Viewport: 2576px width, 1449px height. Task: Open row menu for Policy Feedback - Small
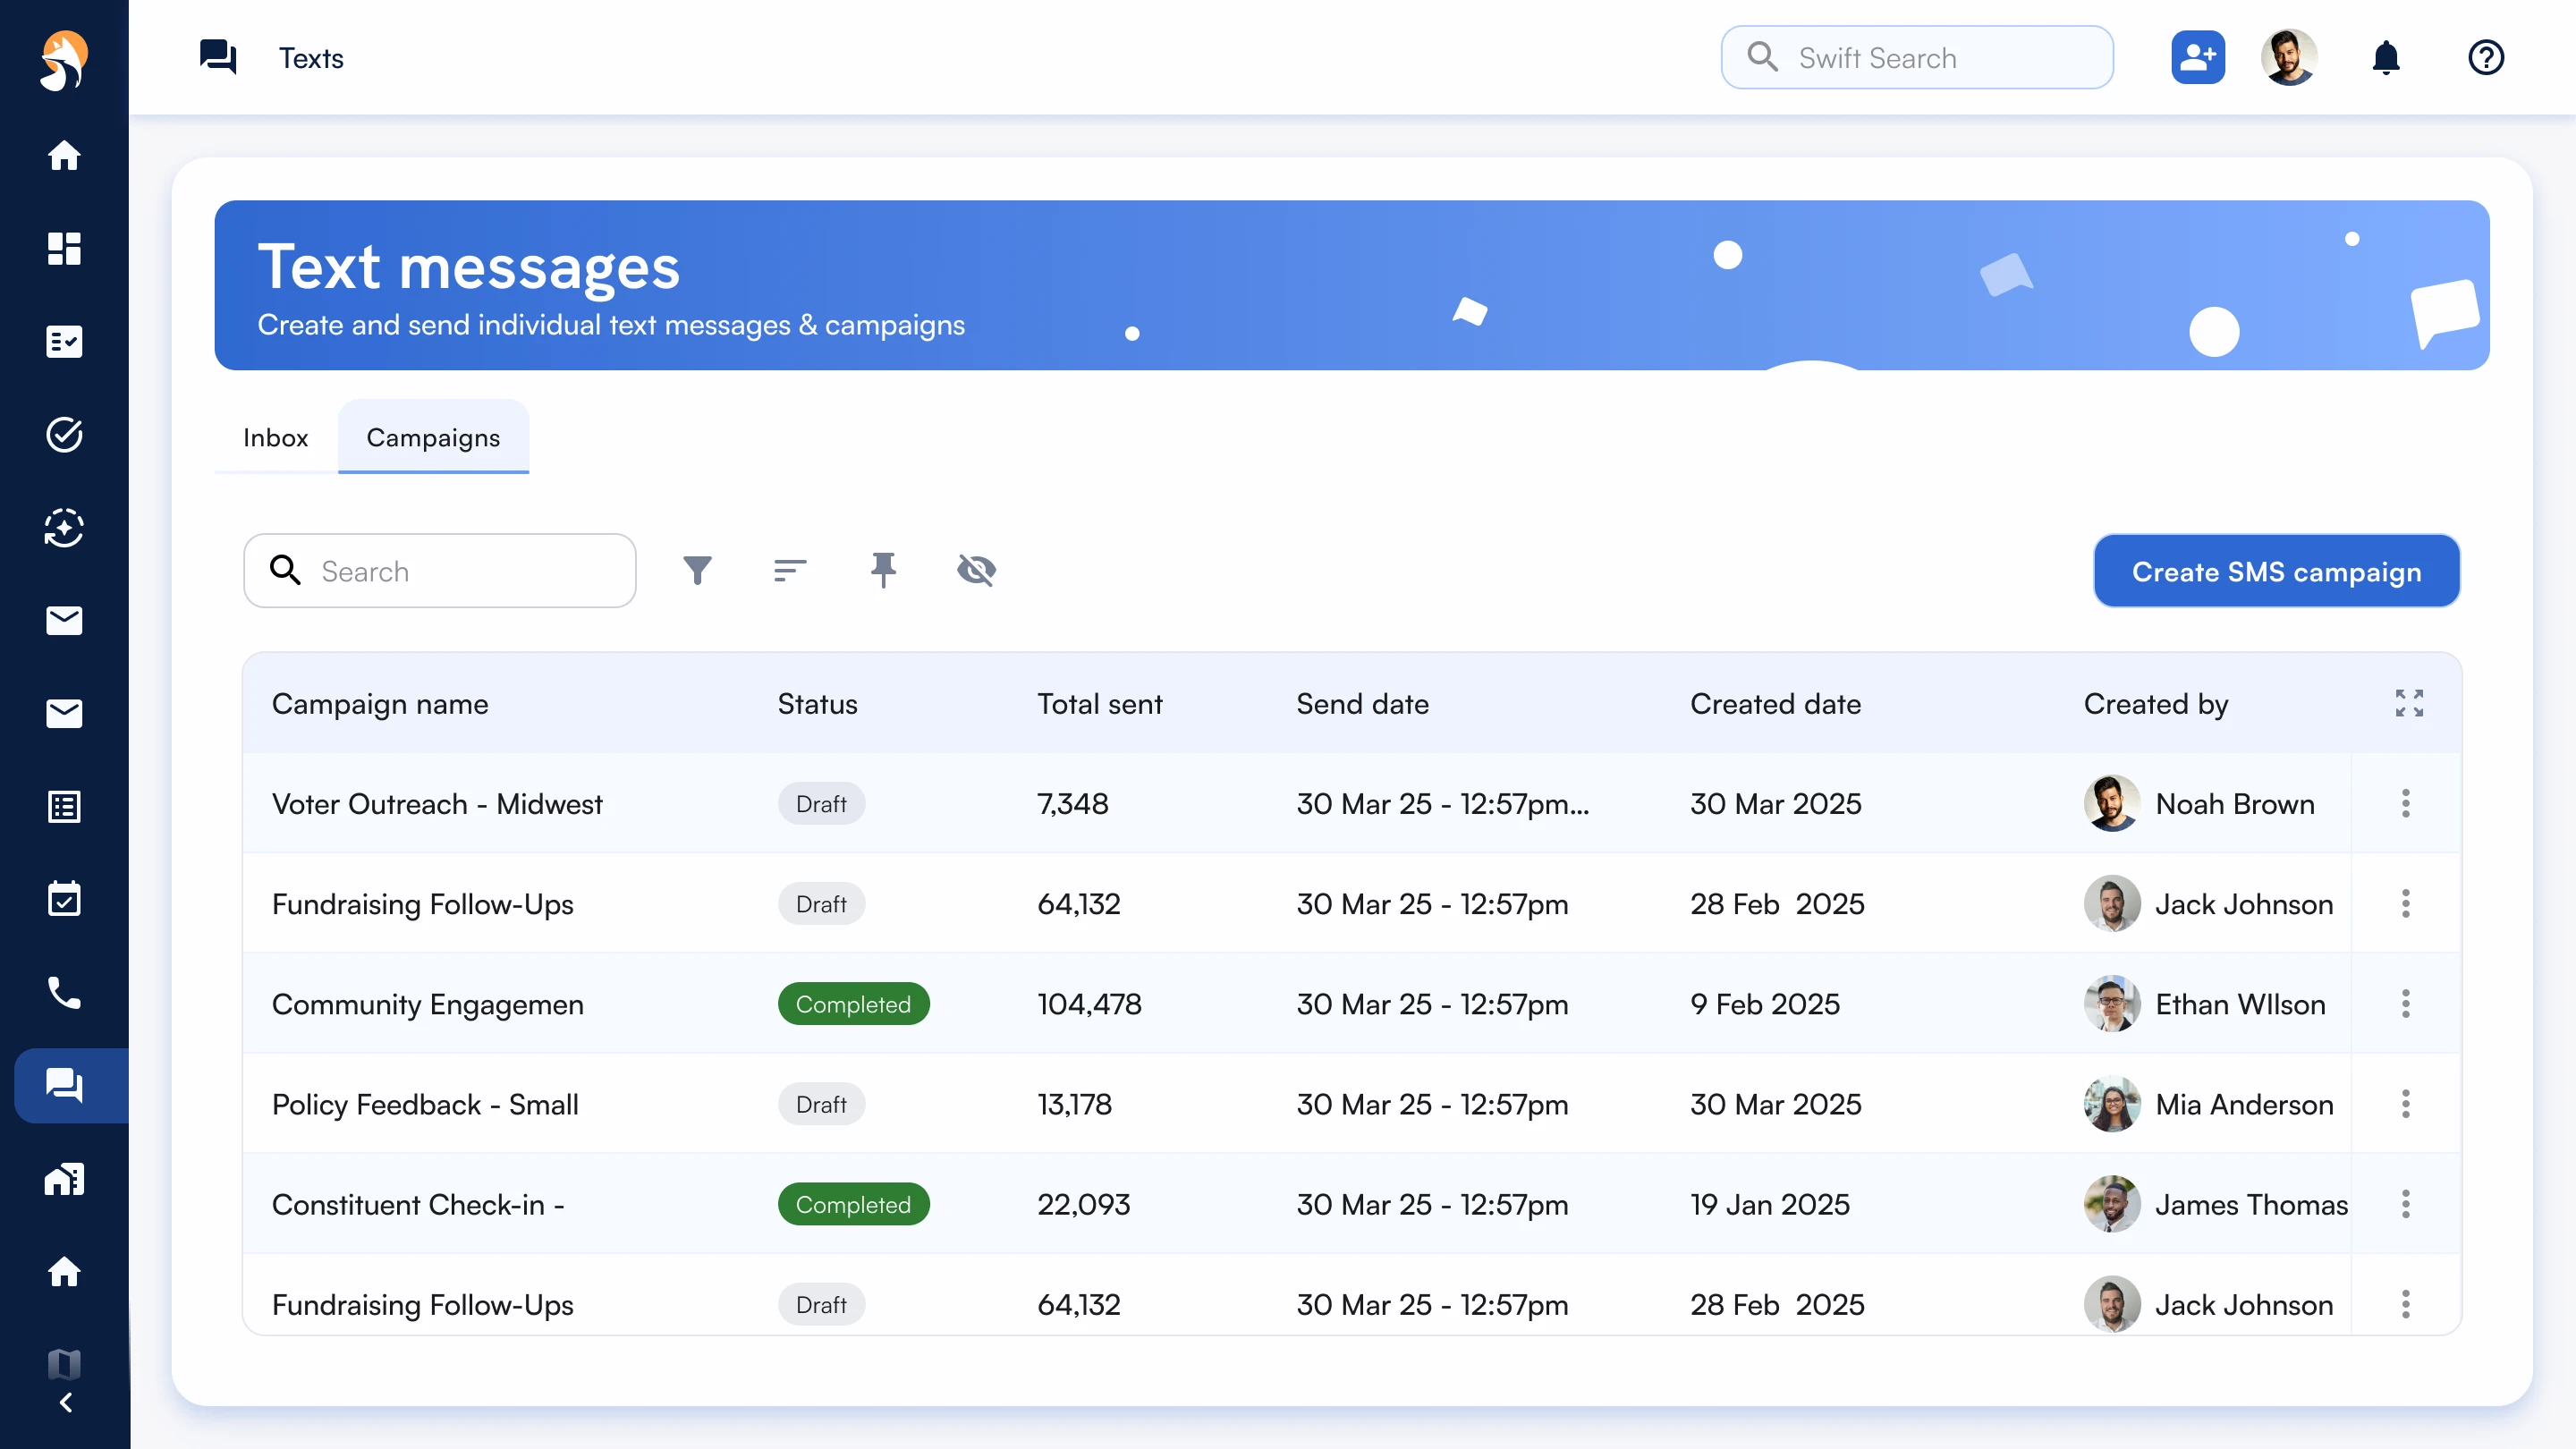click(x=2405, y=1104)
